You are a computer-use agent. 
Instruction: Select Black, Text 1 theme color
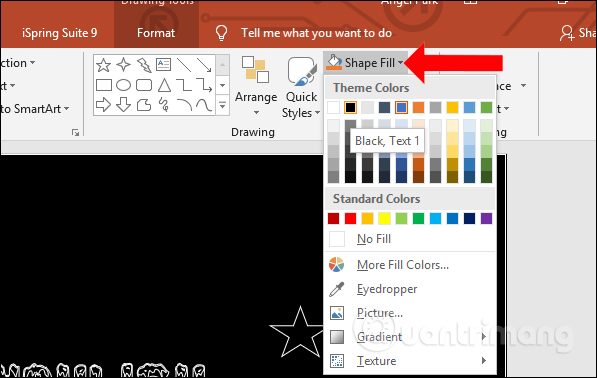pyautogui.click(x=351, y=108)
